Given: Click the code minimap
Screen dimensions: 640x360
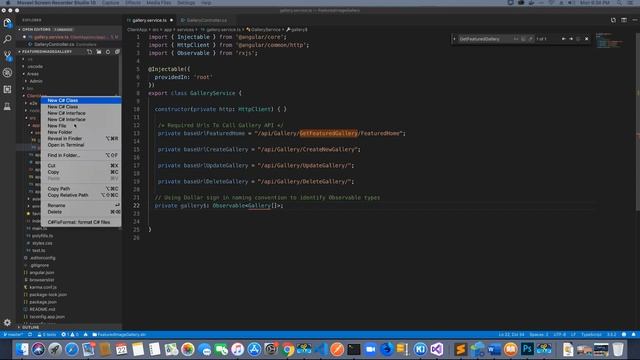Looking at the screenshot, I should click(x=609, y=41).
